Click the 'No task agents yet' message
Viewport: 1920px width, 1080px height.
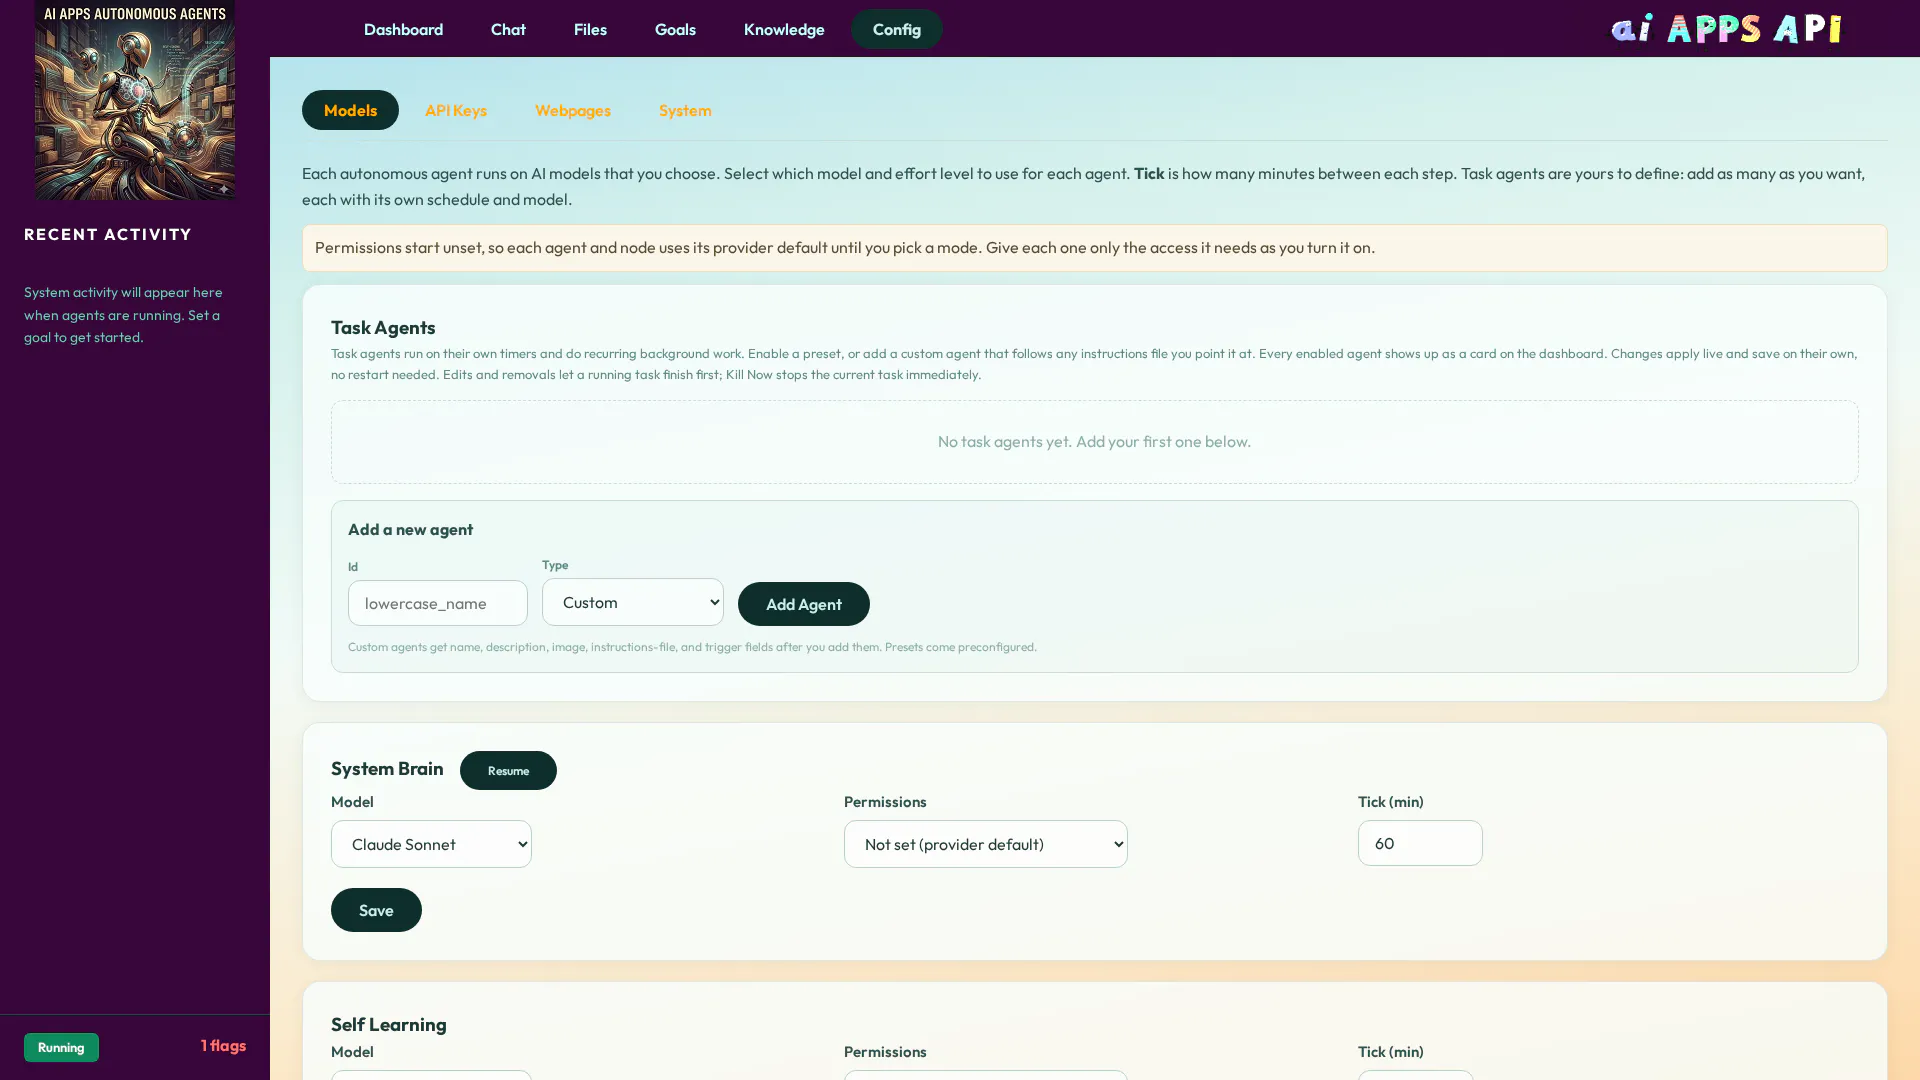(x=1094, y=441)
